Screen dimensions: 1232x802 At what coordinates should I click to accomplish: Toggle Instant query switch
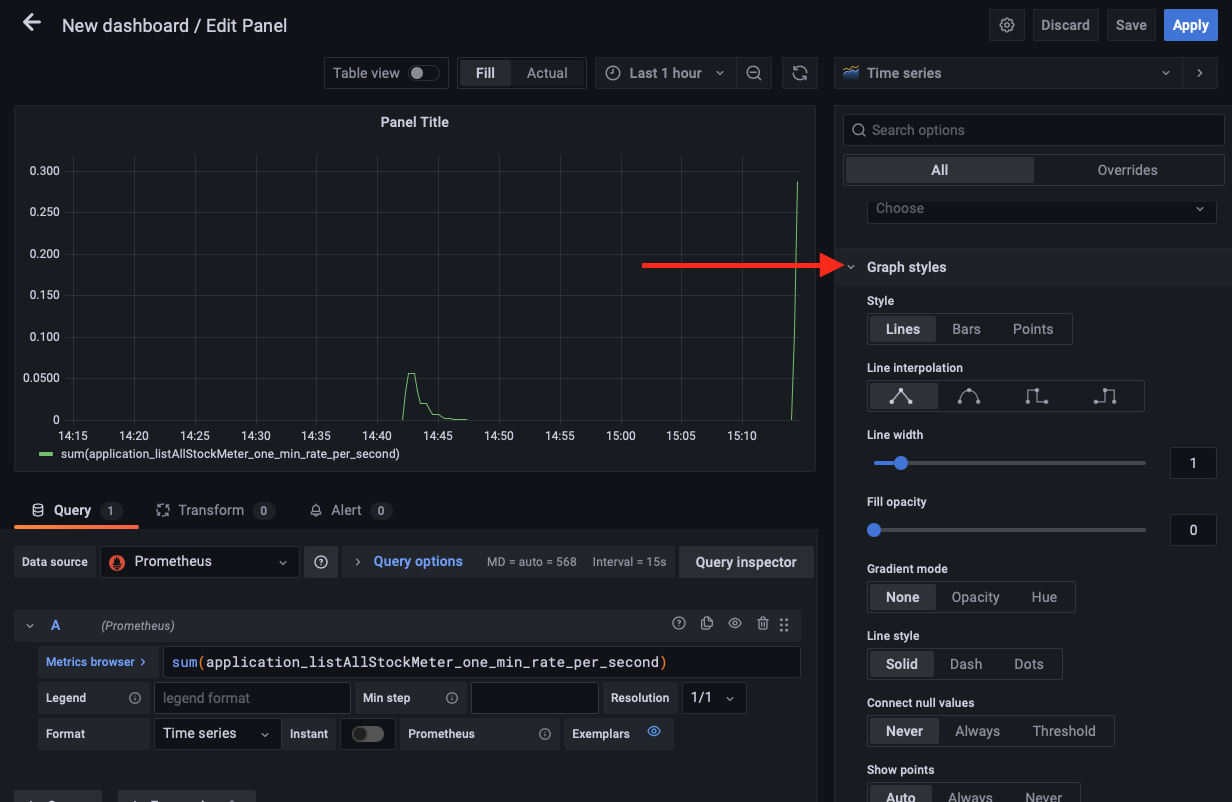367,734
